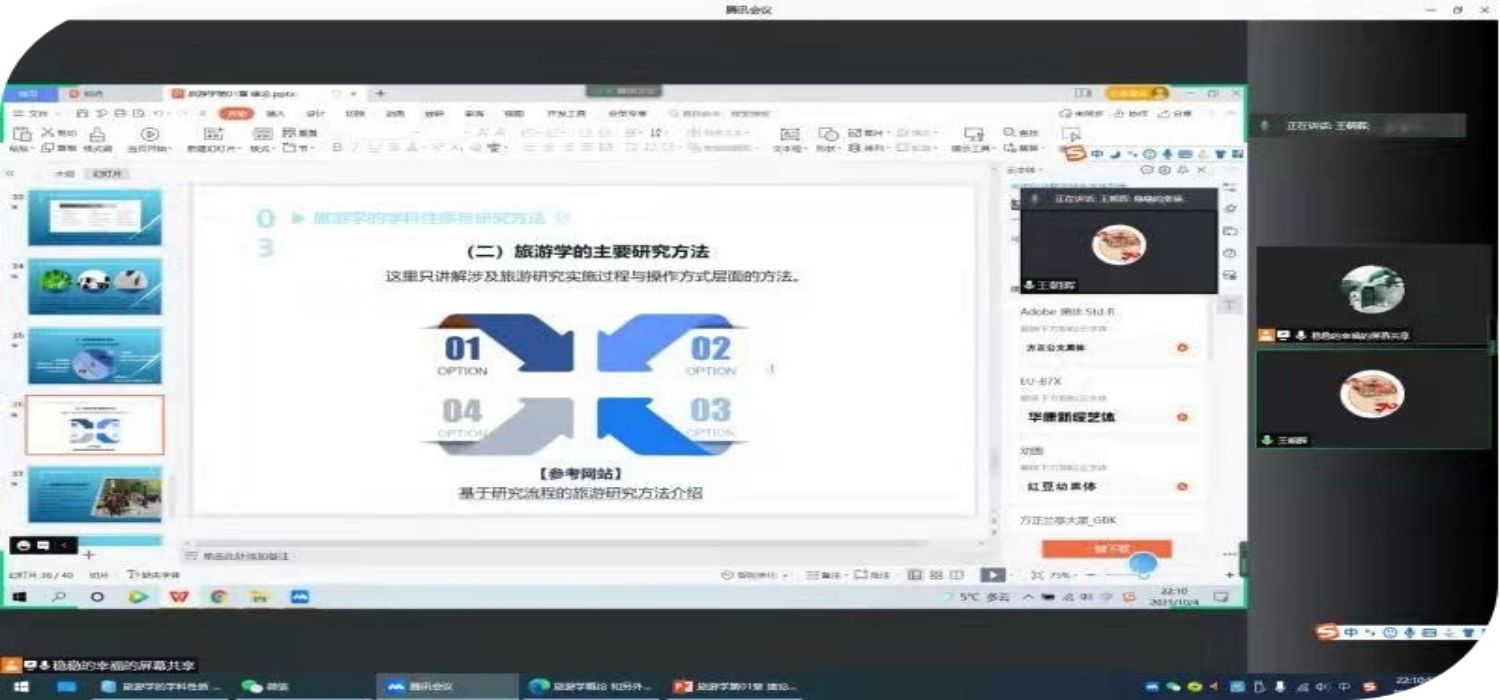The height and width of the screenshot is (700, 1500).
Task: Click the paste (粘贴) icon in ribbon
Action: click(x=21, y=135)
